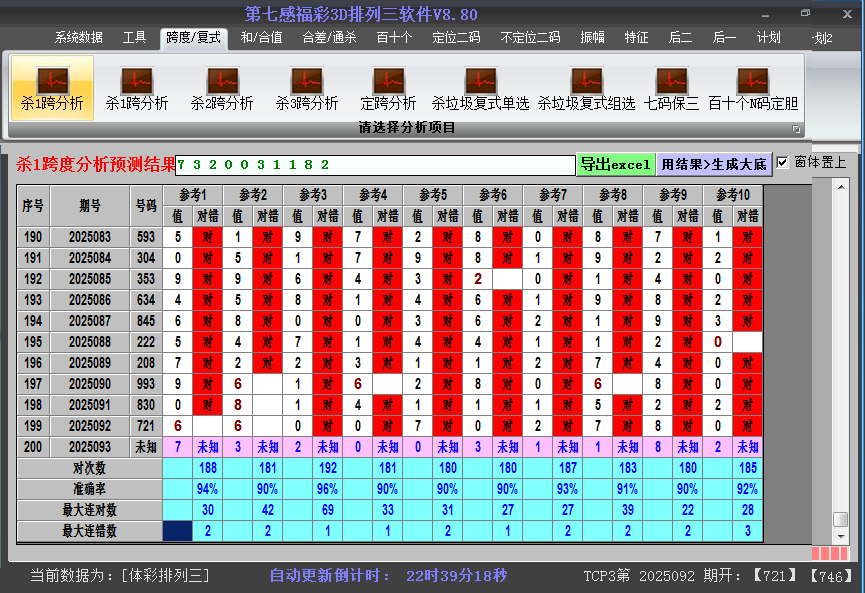Open the 系统数据 menu
The width and height of the screenshot is (865, 593).
point(78,38)
